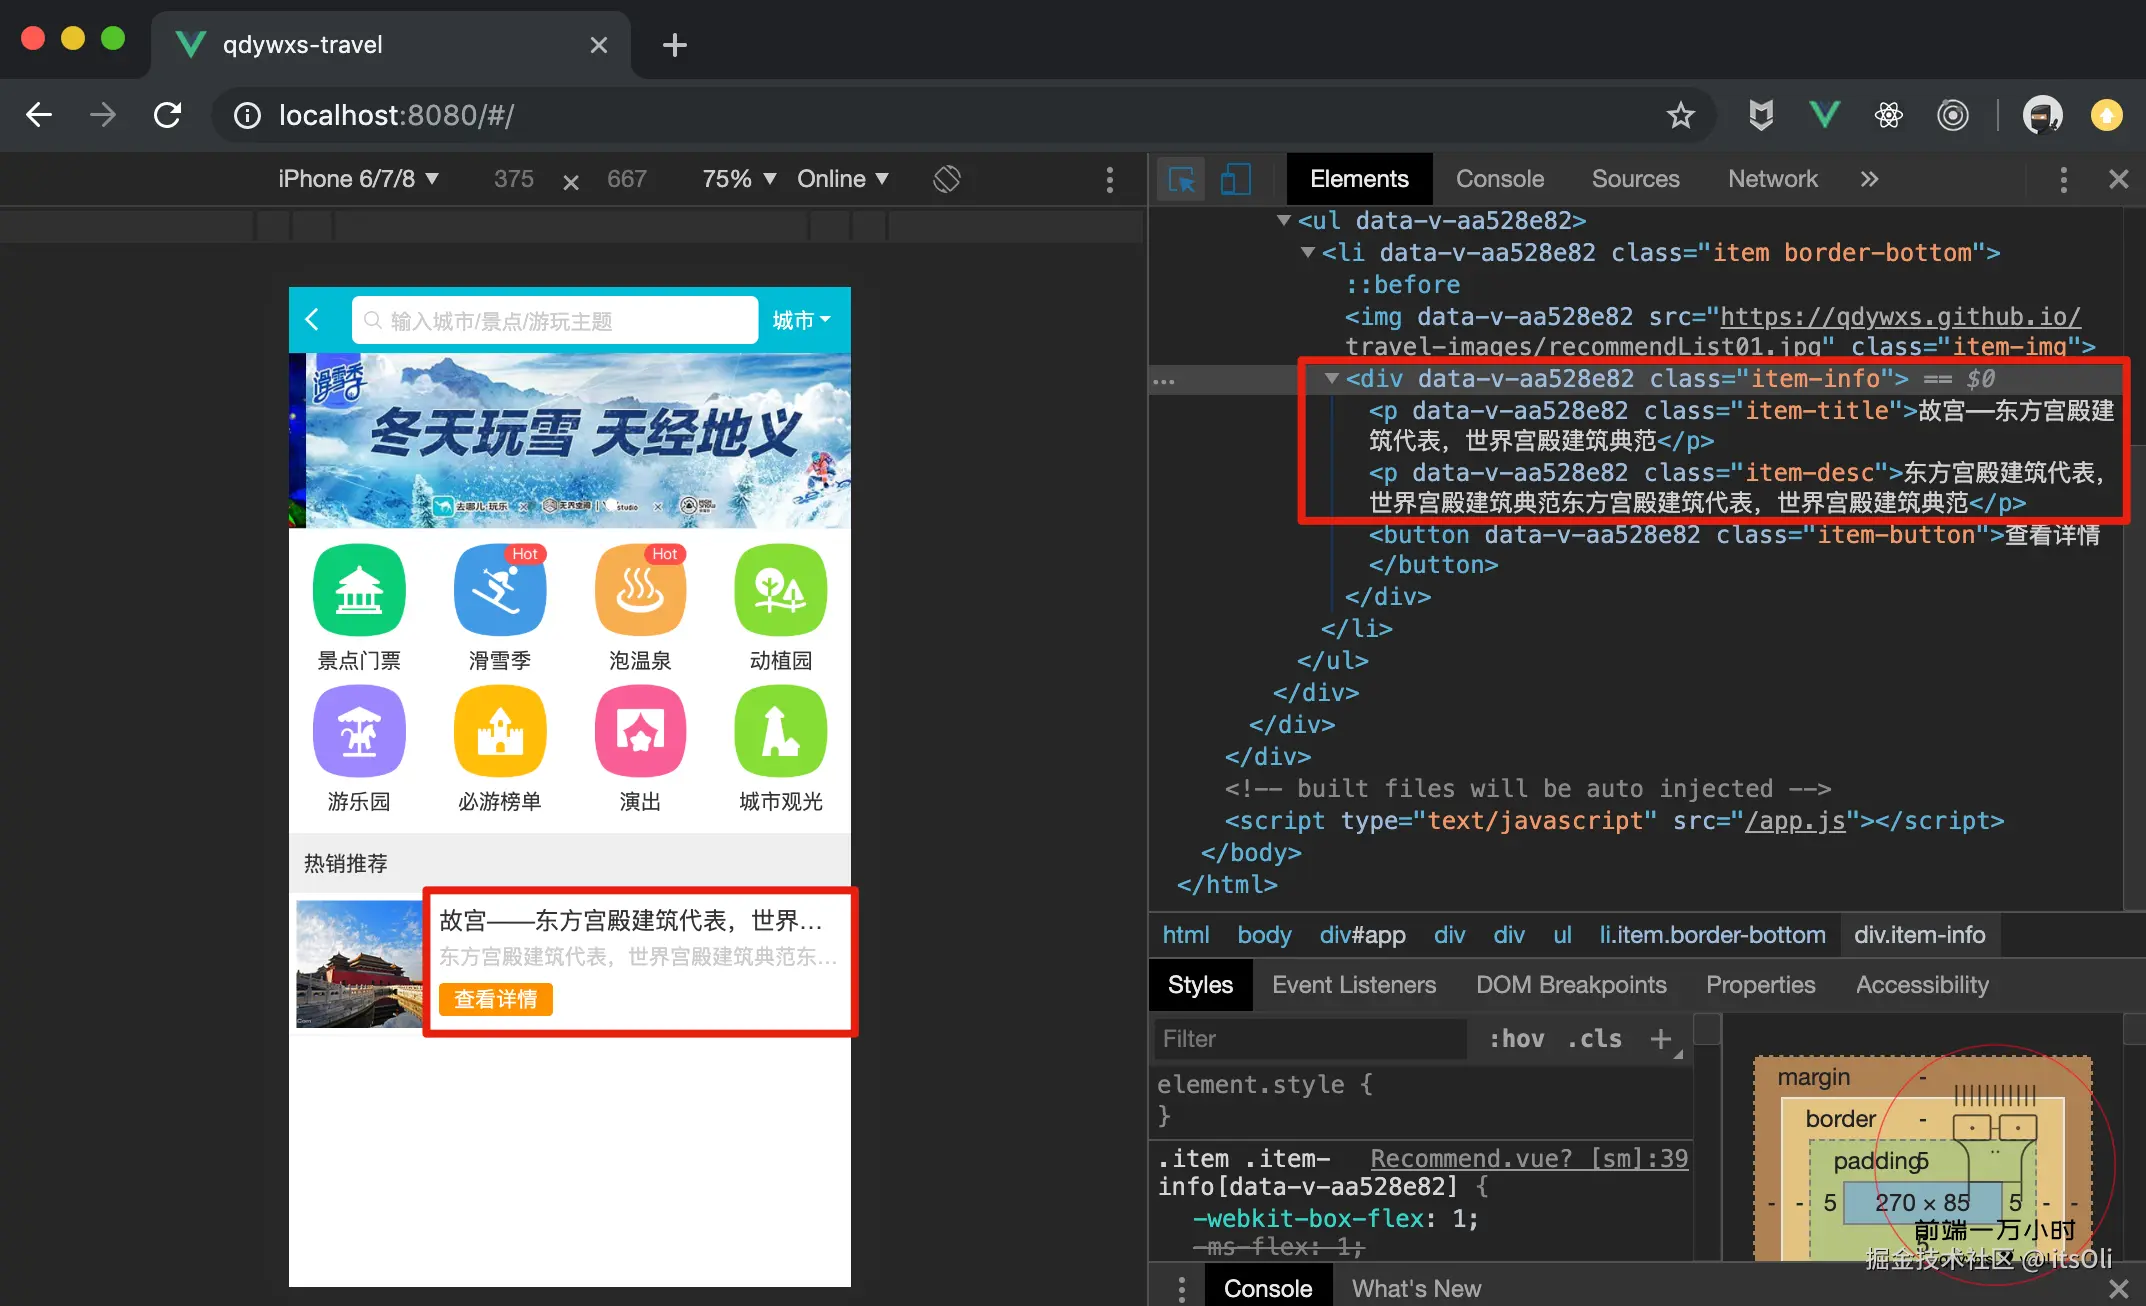
Task: Tap the 泡温泉 hot spring icon
Action: (x=640, y=590)
